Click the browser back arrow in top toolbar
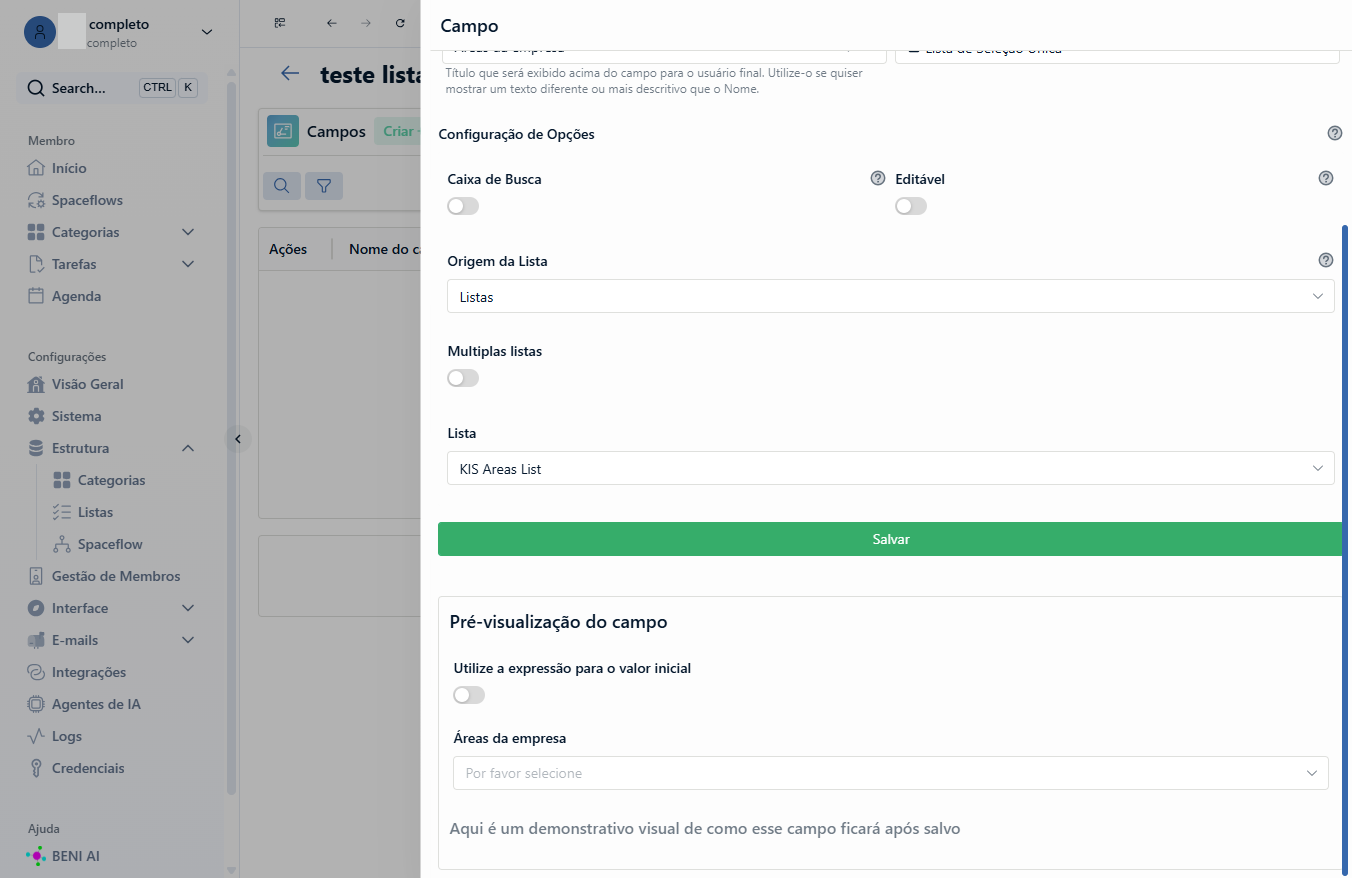 (x=332, y=23)
